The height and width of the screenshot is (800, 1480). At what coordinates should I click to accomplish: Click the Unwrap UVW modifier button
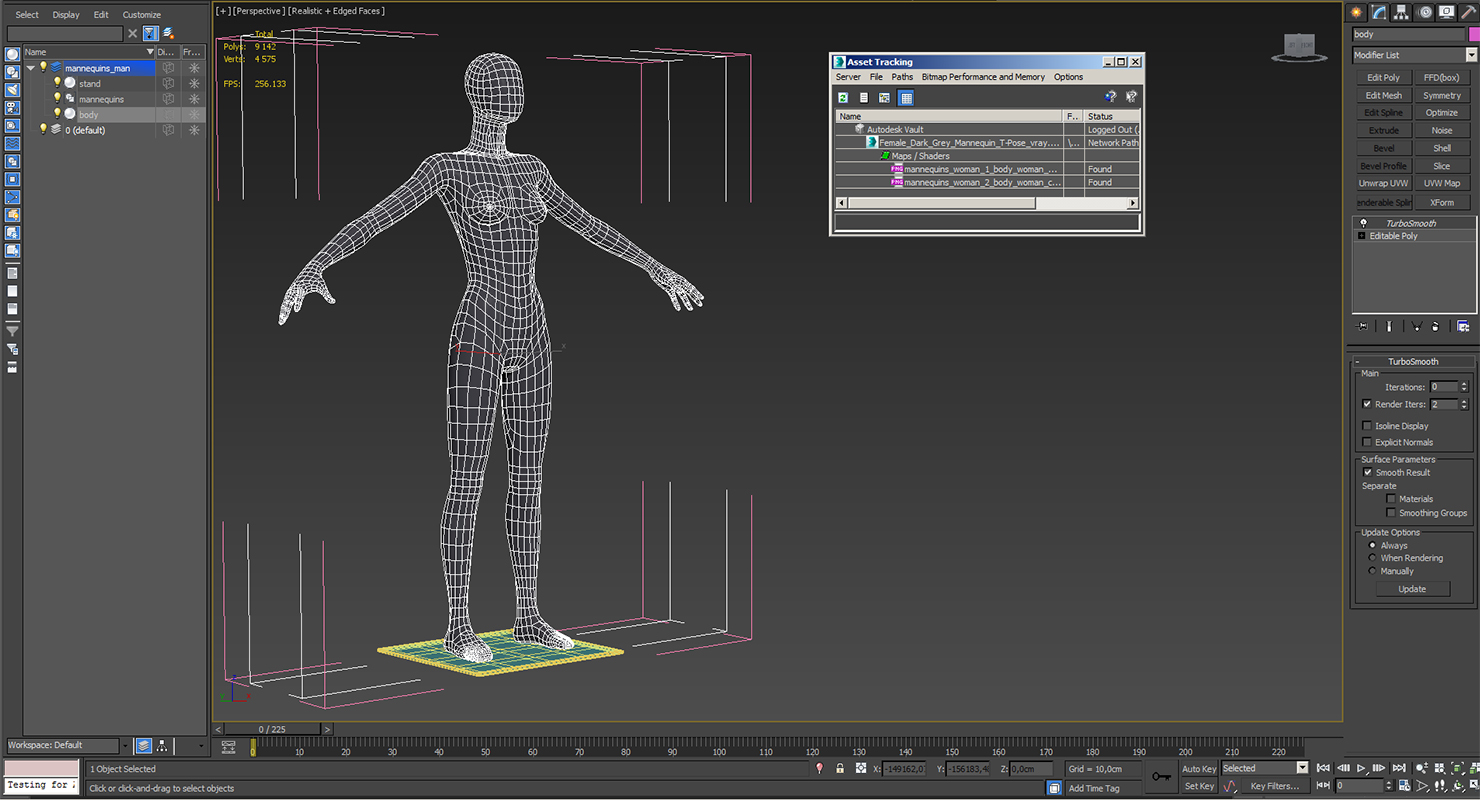[x=1383, y=184]
